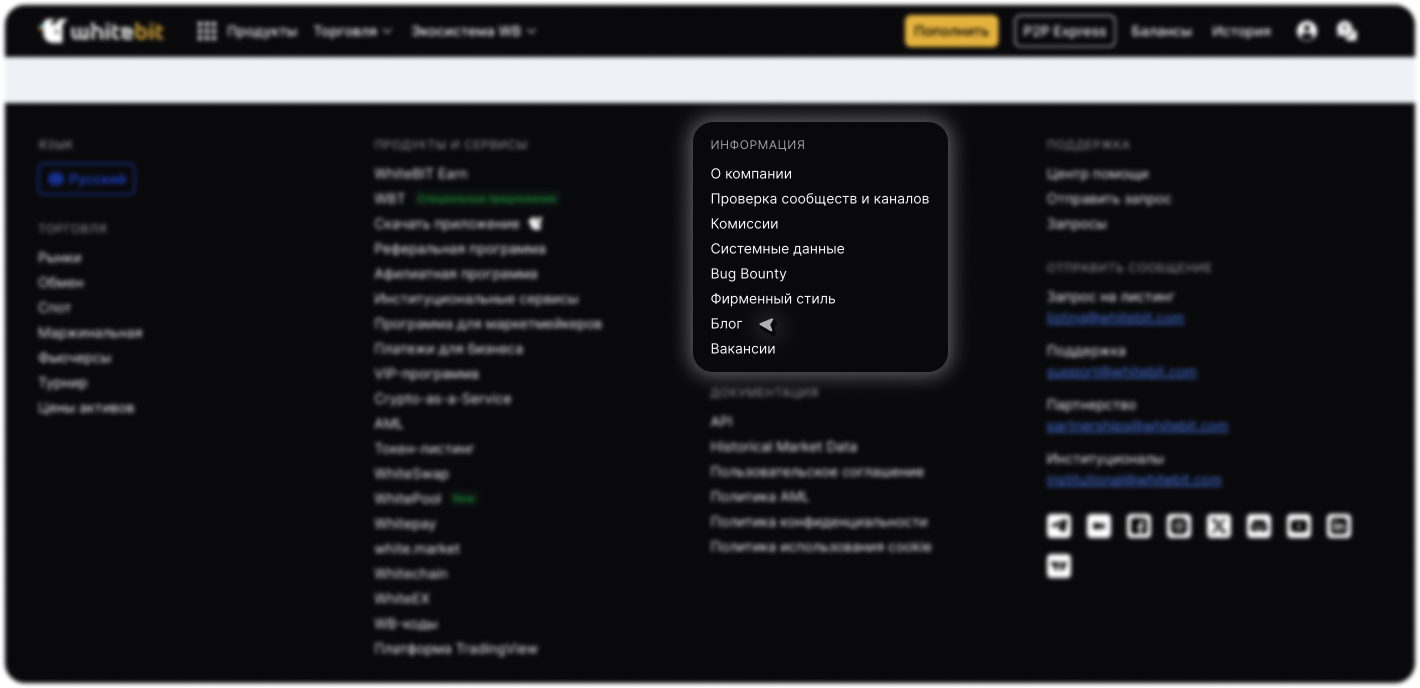
Task: Open the Bug Bounty link
Action: click(748, 274)
